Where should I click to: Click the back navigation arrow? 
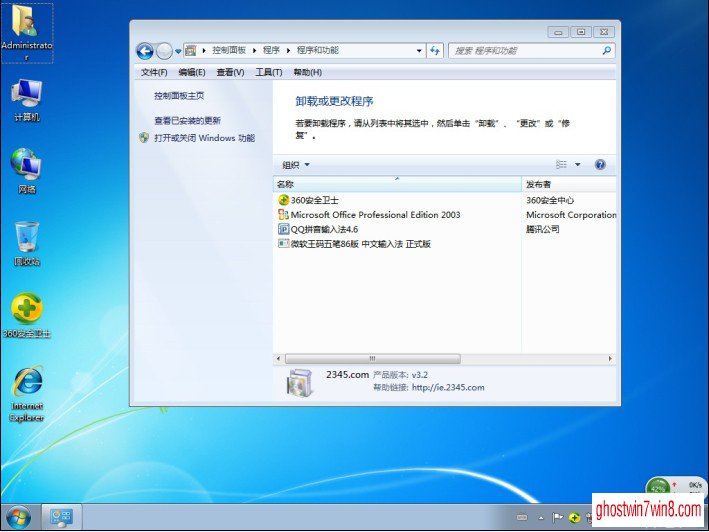click(x=145, y=51)
